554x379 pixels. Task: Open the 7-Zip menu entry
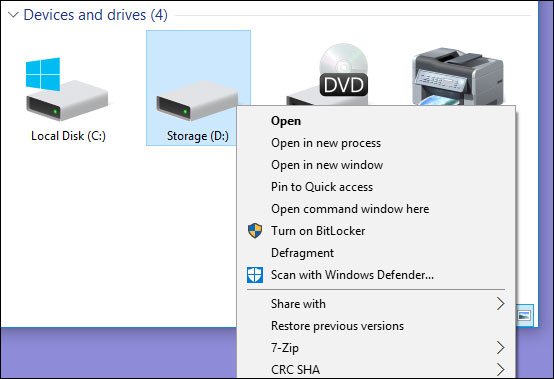[376, 348]
